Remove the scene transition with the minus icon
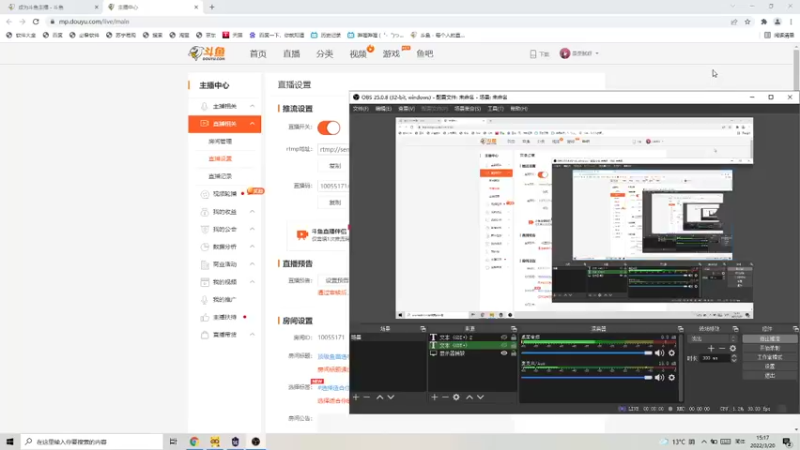The width and height of the screenshot is (800, 450). pos(722,348)
